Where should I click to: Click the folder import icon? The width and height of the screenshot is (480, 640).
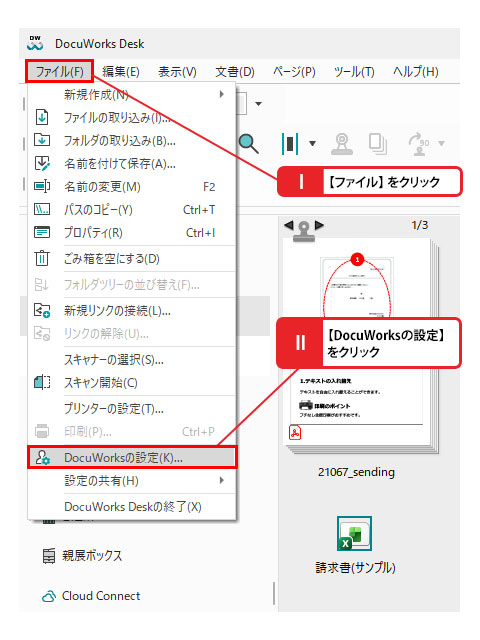(42, 140)
